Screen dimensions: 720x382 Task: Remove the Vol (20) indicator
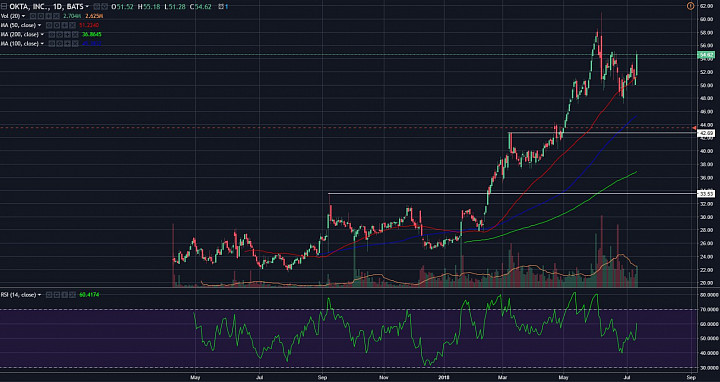click(56, 16)
